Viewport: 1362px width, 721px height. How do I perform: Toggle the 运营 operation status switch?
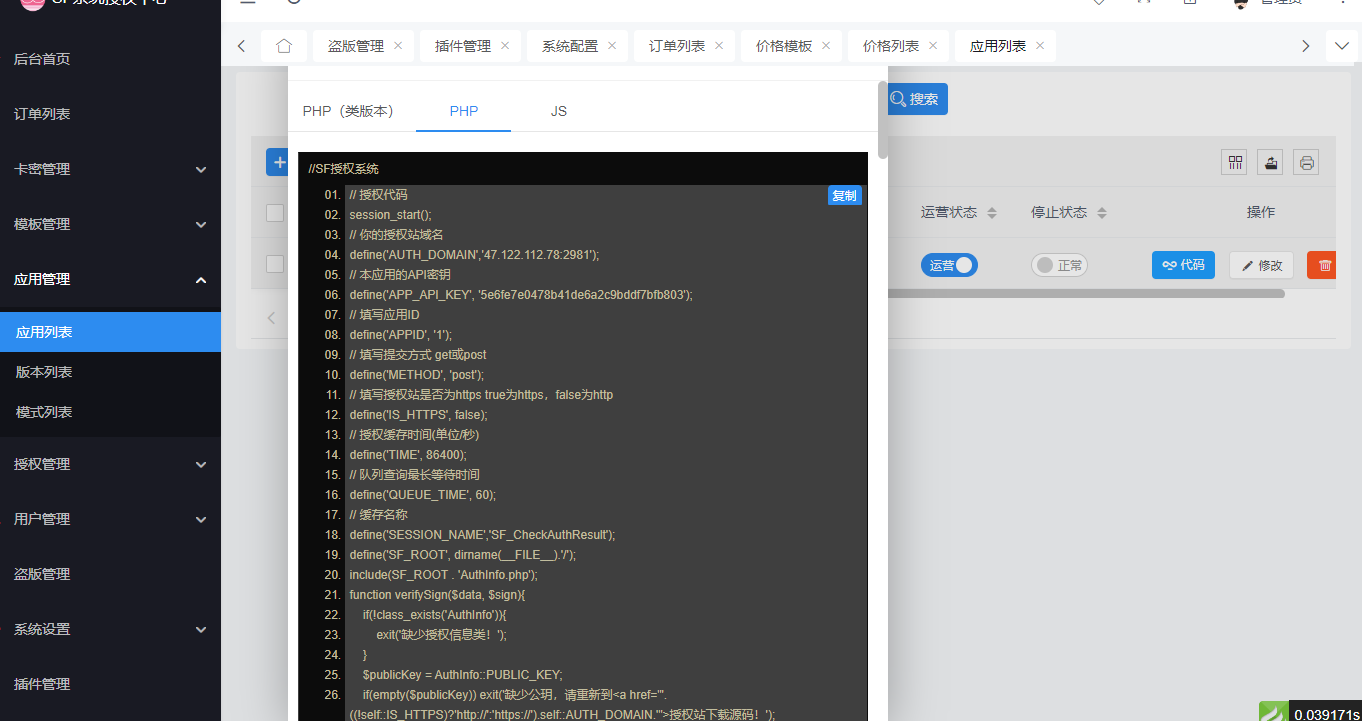949,264
